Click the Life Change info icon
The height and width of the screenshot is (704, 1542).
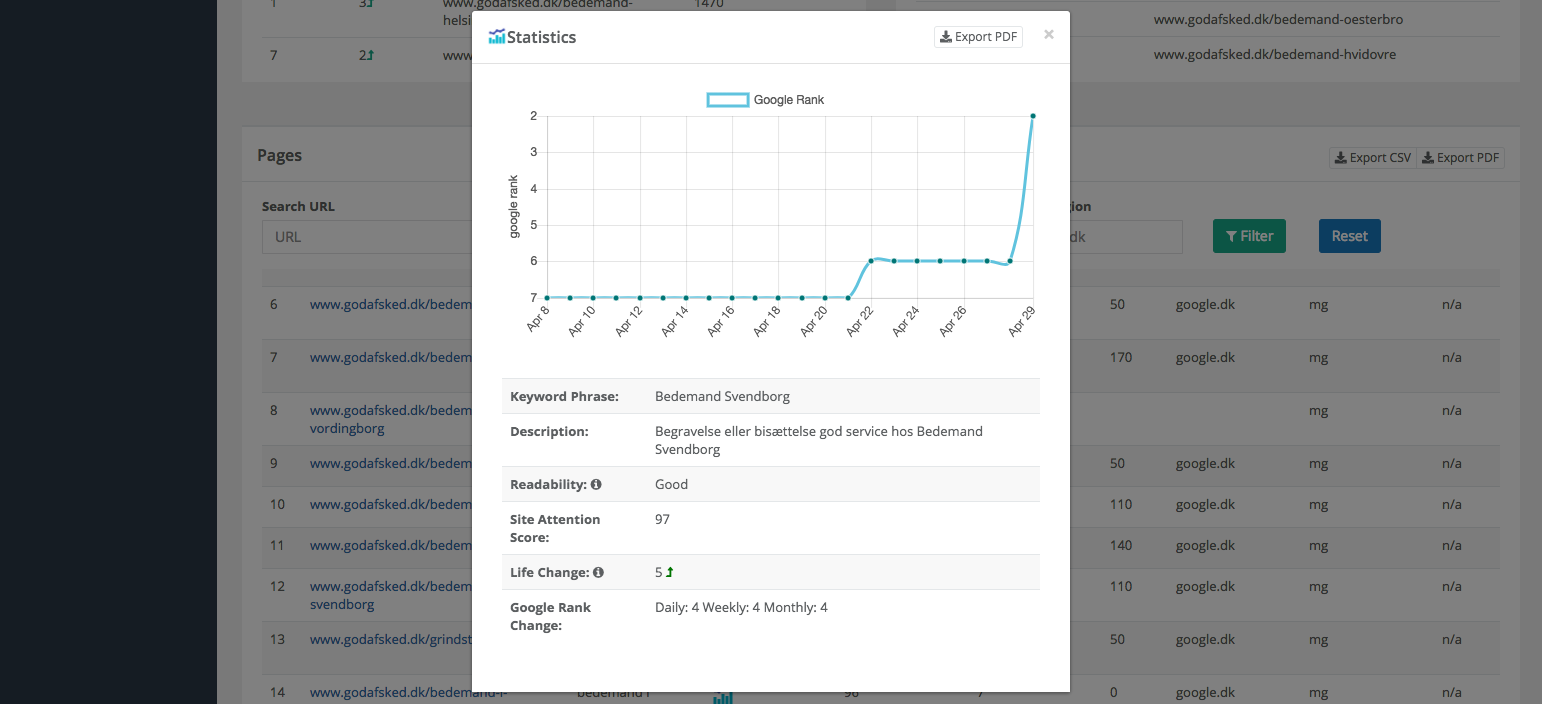598,573
